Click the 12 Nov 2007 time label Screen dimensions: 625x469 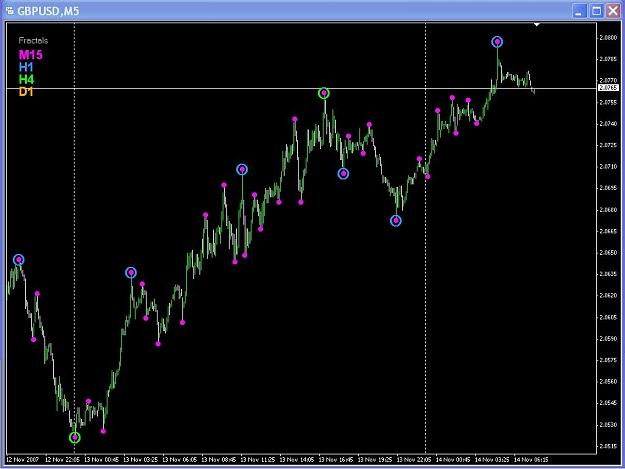tap(22, 459)
